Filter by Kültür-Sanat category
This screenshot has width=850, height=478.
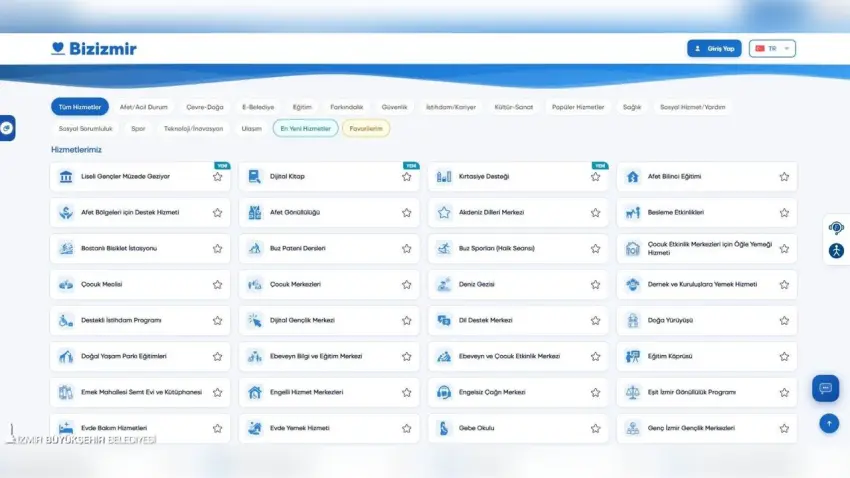point(513,107)
